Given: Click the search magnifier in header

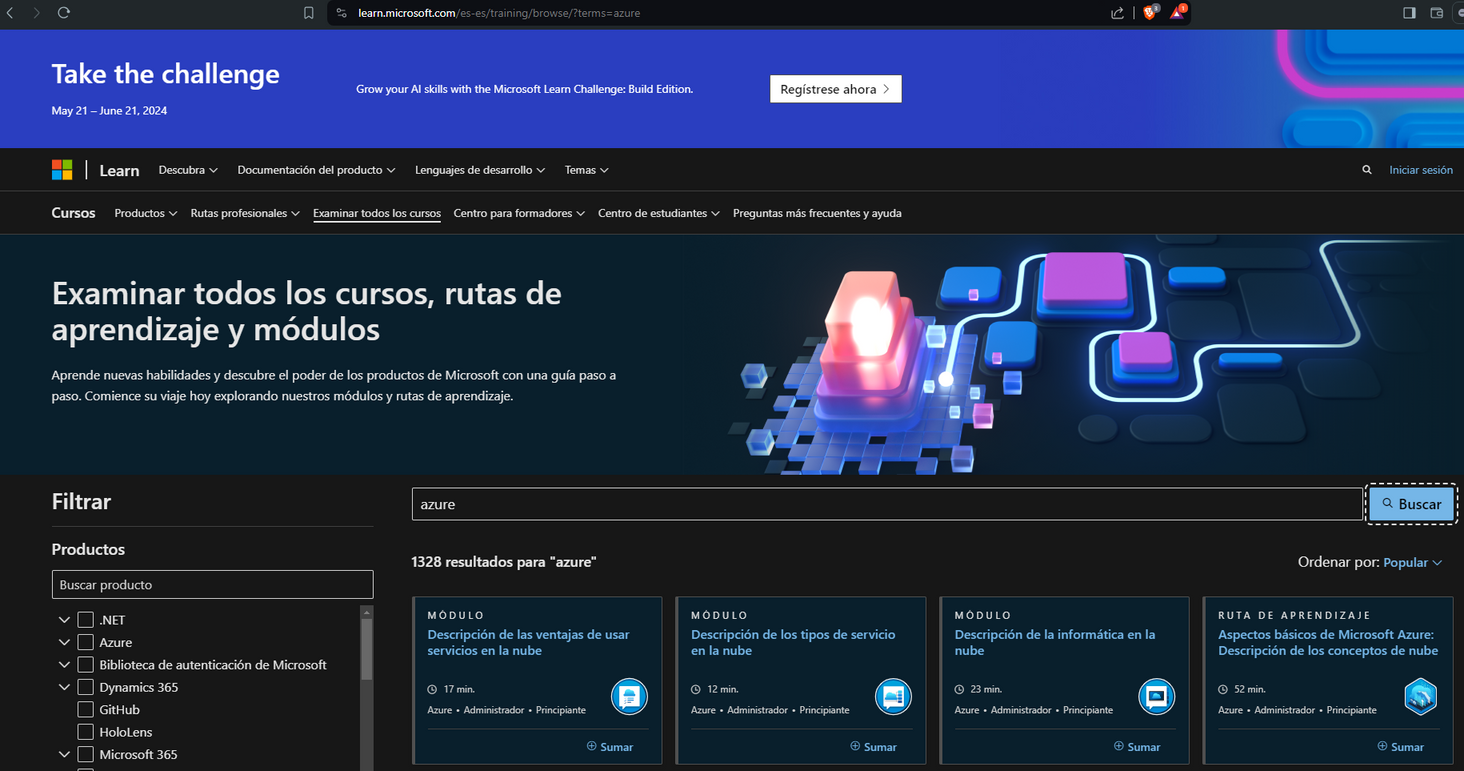Looking at the screenshot, I should 1366,170.
